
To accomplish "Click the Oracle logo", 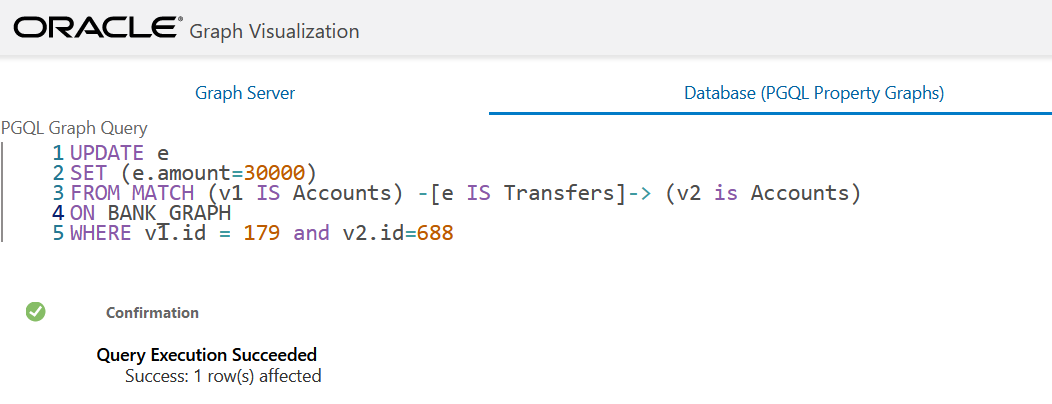I will click(98, 28).
